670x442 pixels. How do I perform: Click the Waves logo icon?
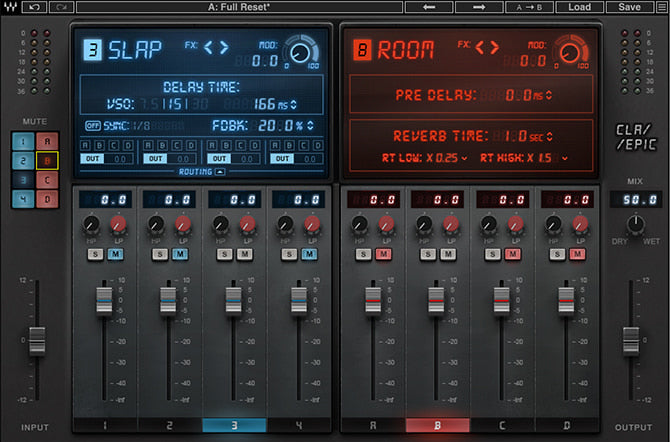[x=10, y=7]
